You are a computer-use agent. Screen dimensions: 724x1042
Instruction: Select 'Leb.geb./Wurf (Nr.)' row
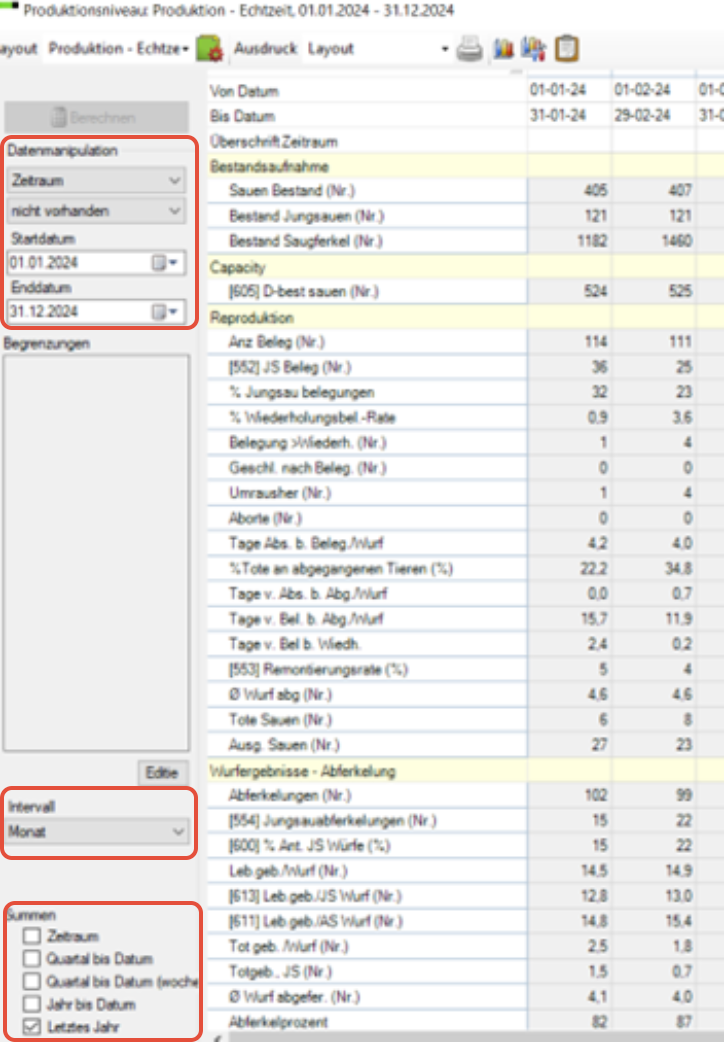click(x=367, y=871)
